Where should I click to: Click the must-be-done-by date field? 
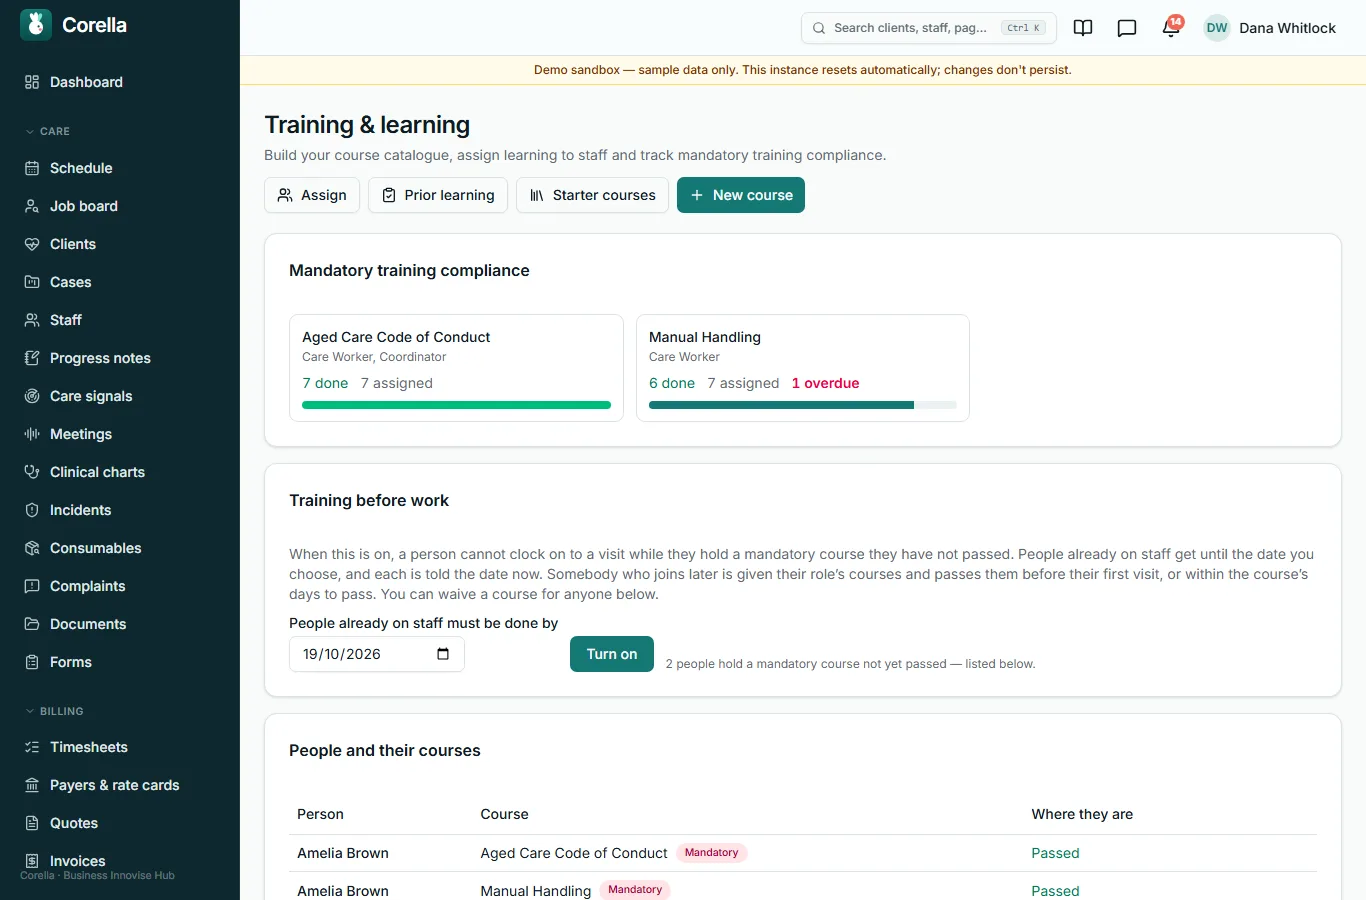(377, 654)
